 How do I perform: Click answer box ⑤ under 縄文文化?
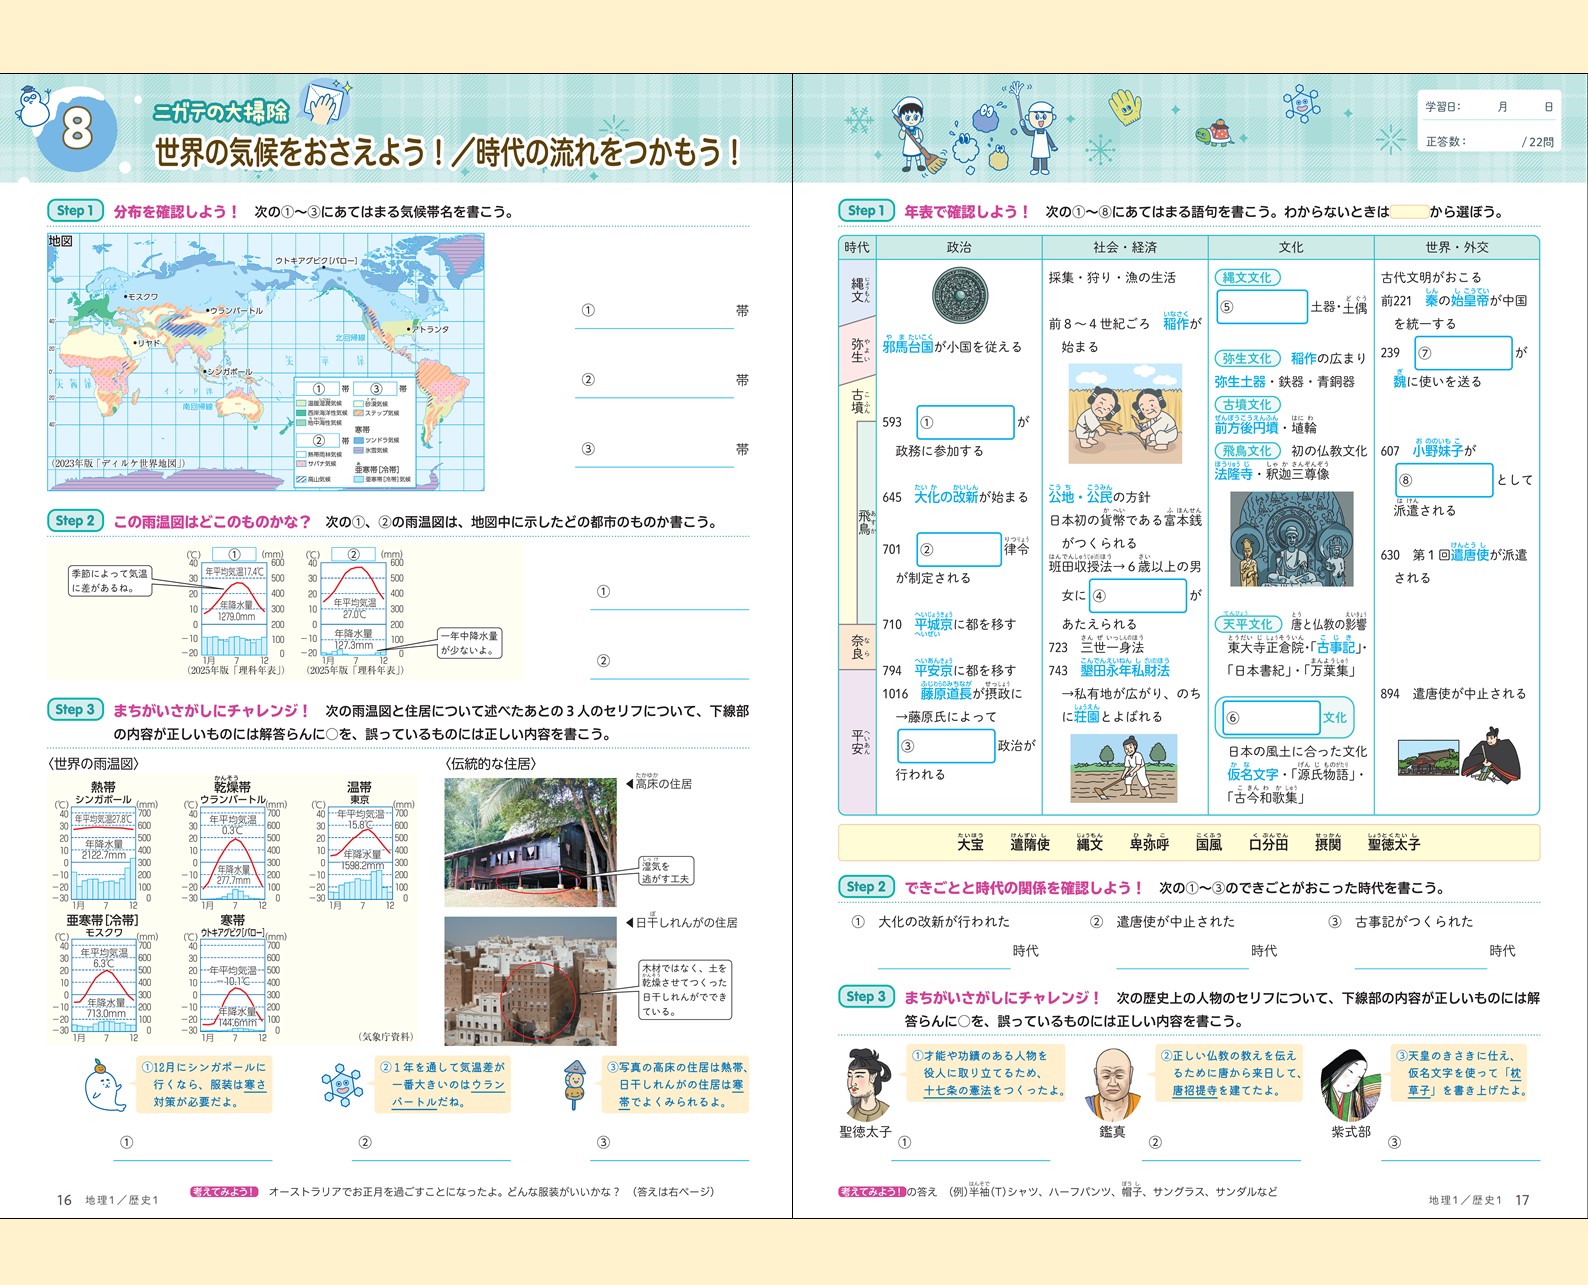(x=1262, y=307)
